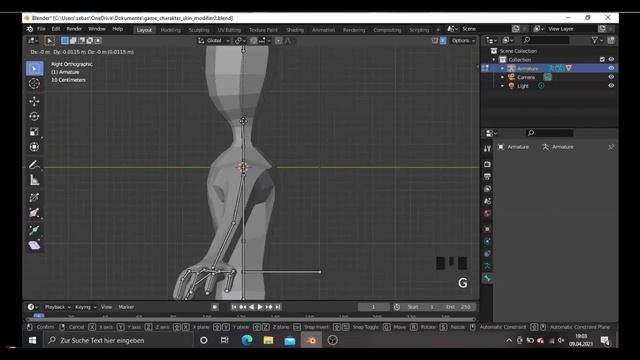
Task: Click the outliner new collection icon
Action: [x=611, y=40]
